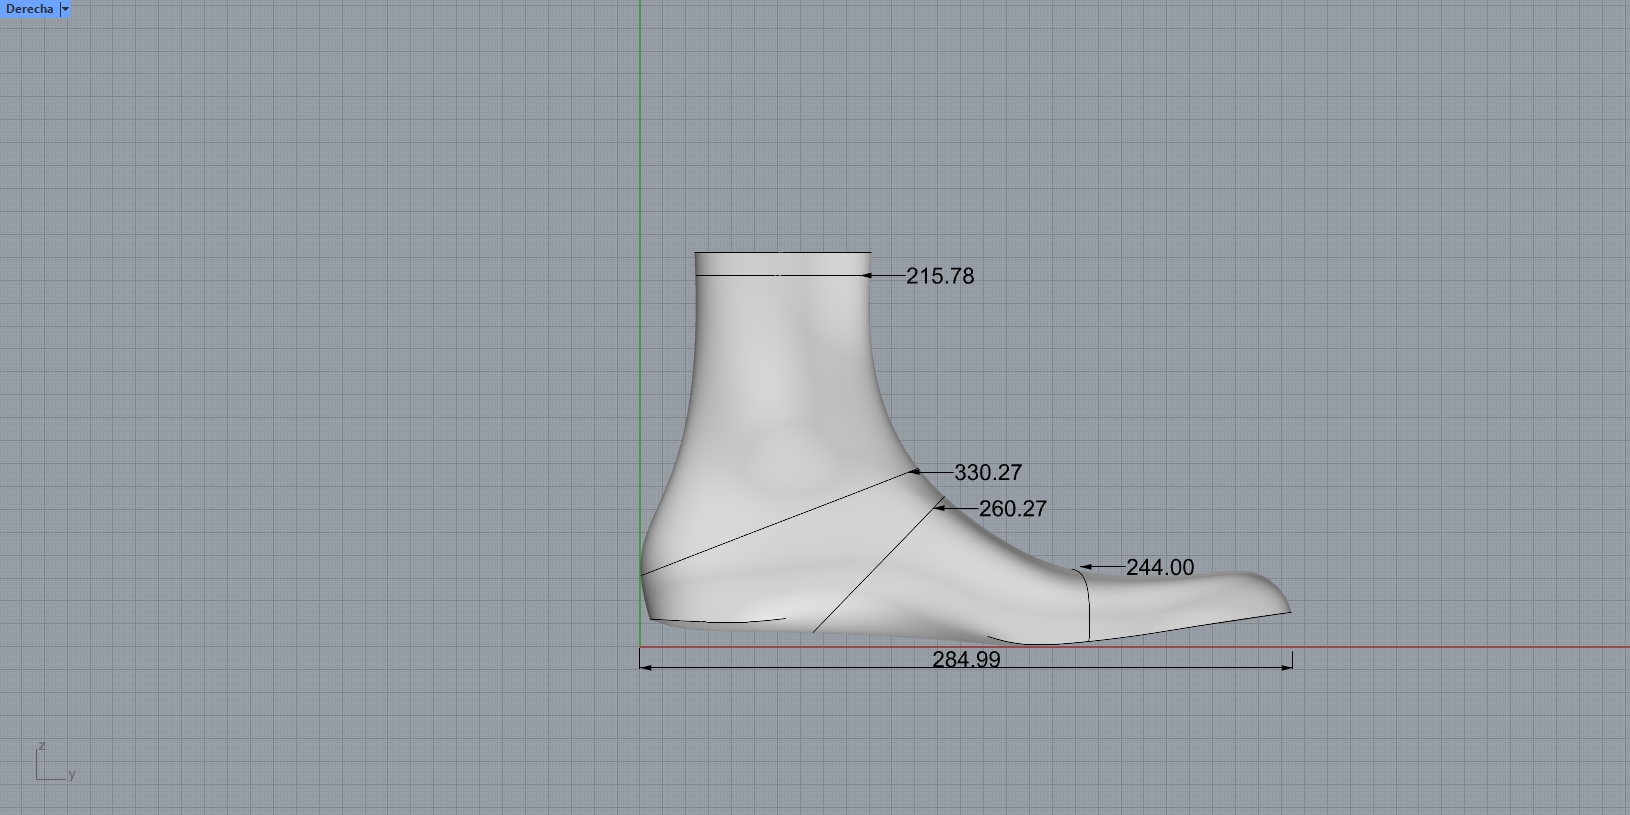Viewport: 1630px width, 815px height.
Task: Open the Derecha viewport dropdown arrow
Action: point(66,9)
